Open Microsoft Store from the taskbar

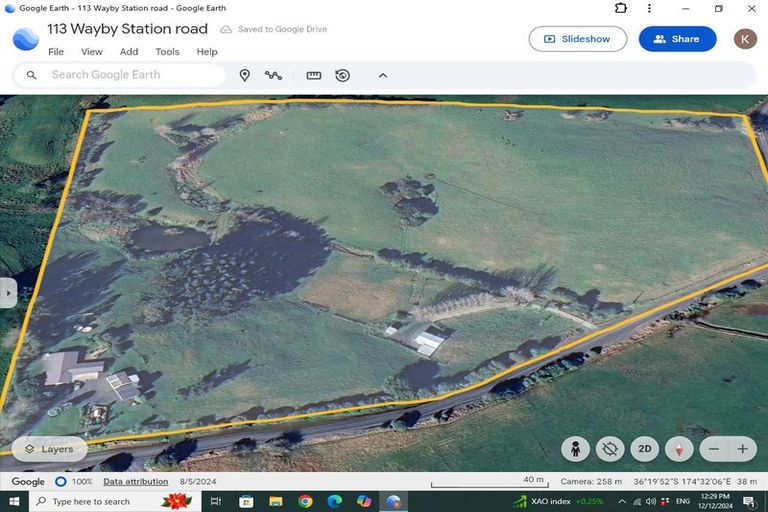[246, 502]
